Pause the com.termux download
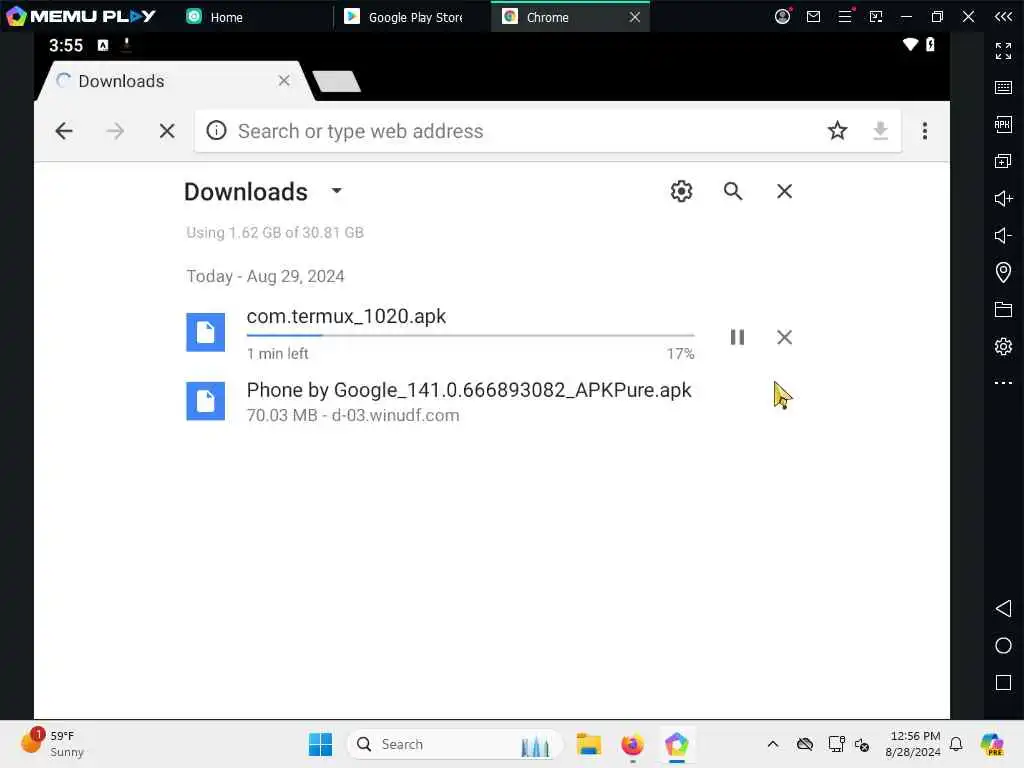 click(x=737, y=337)
